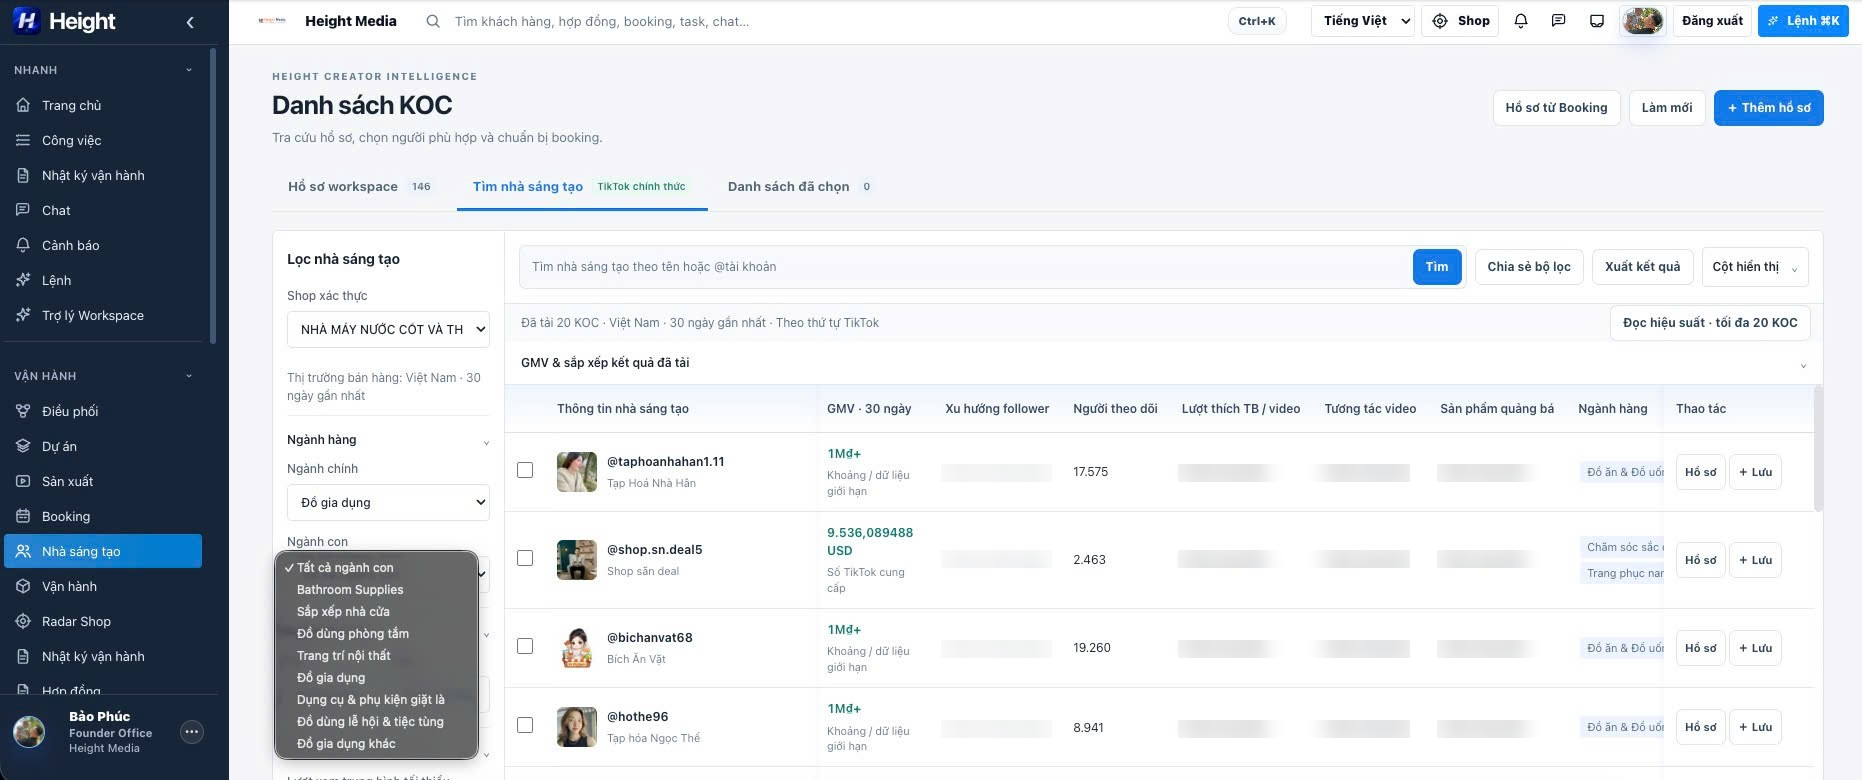
Task: Collapse the NHANH sidebar section
Action: [x=189, y=70]
